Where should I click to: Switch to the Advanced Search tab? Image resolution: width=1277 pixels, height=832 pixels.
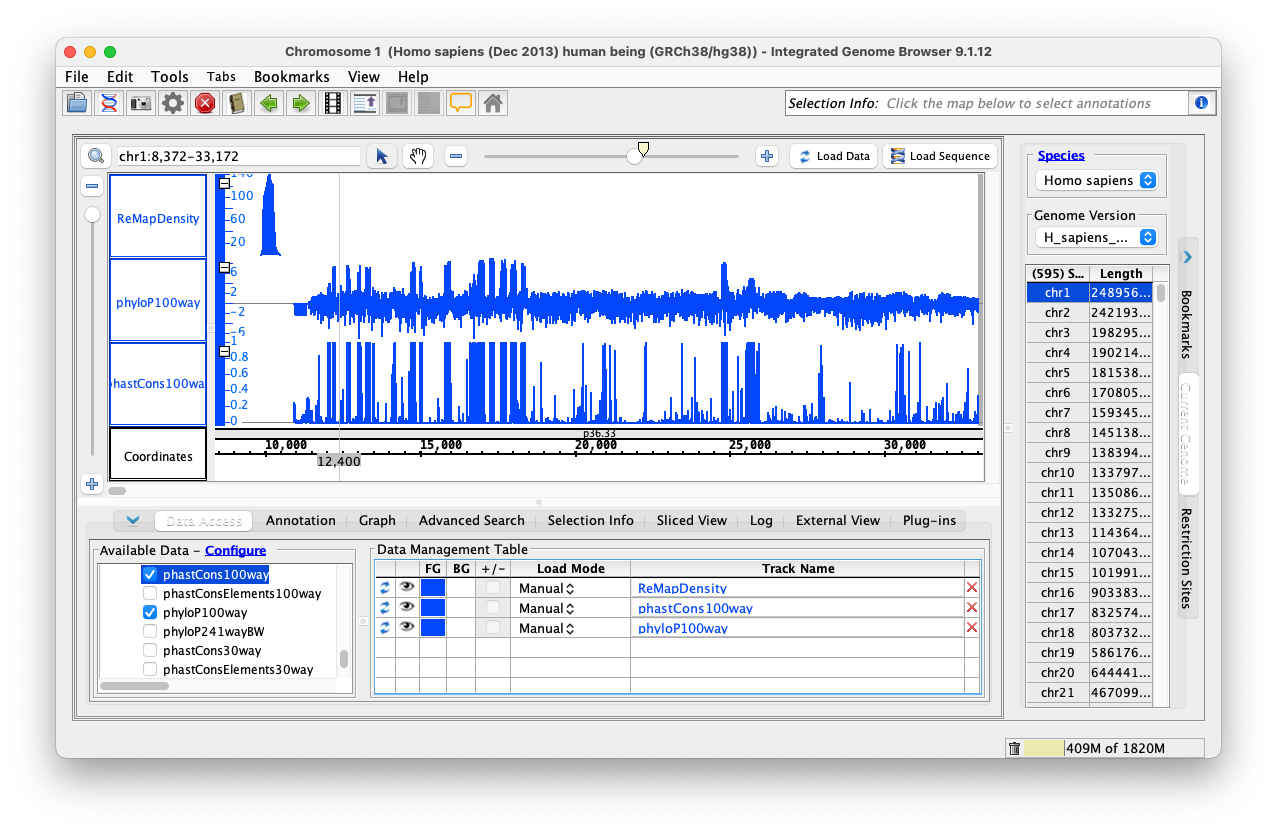[x=471, y=520]
